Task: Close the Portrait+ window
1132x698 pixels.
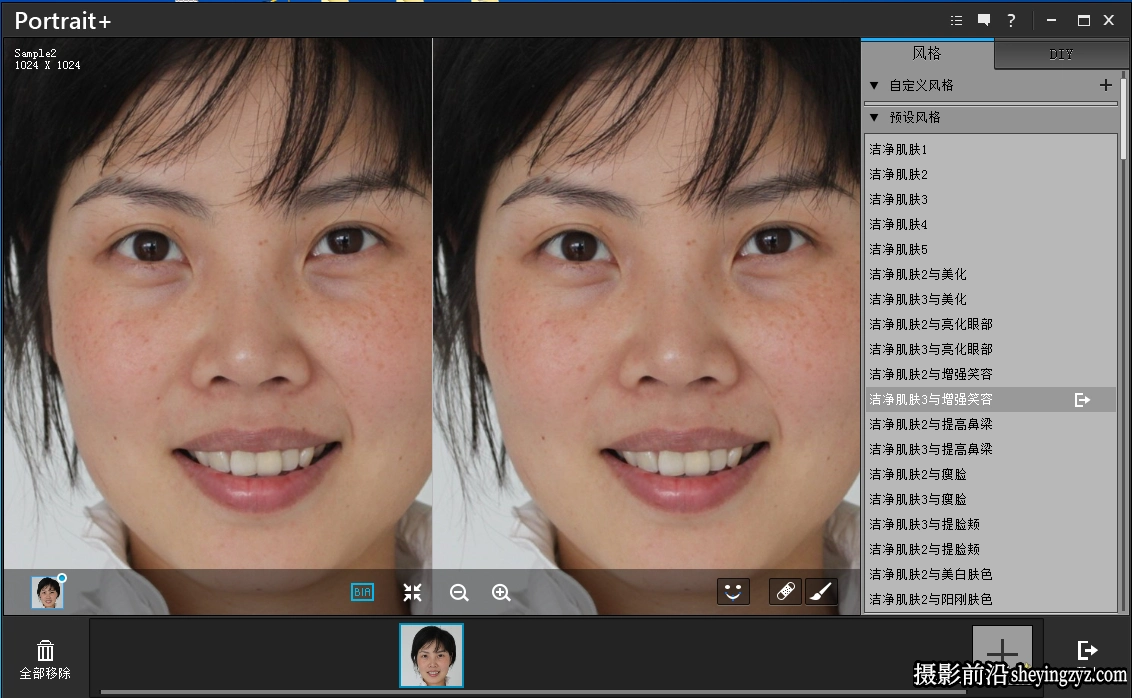Action: 1110,20
